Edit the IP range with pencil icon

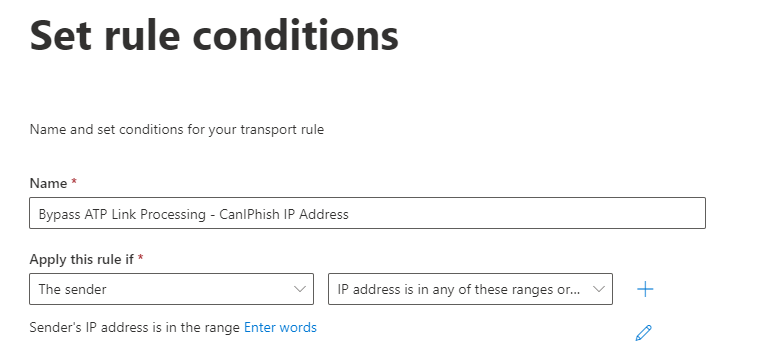coord(643,333)
